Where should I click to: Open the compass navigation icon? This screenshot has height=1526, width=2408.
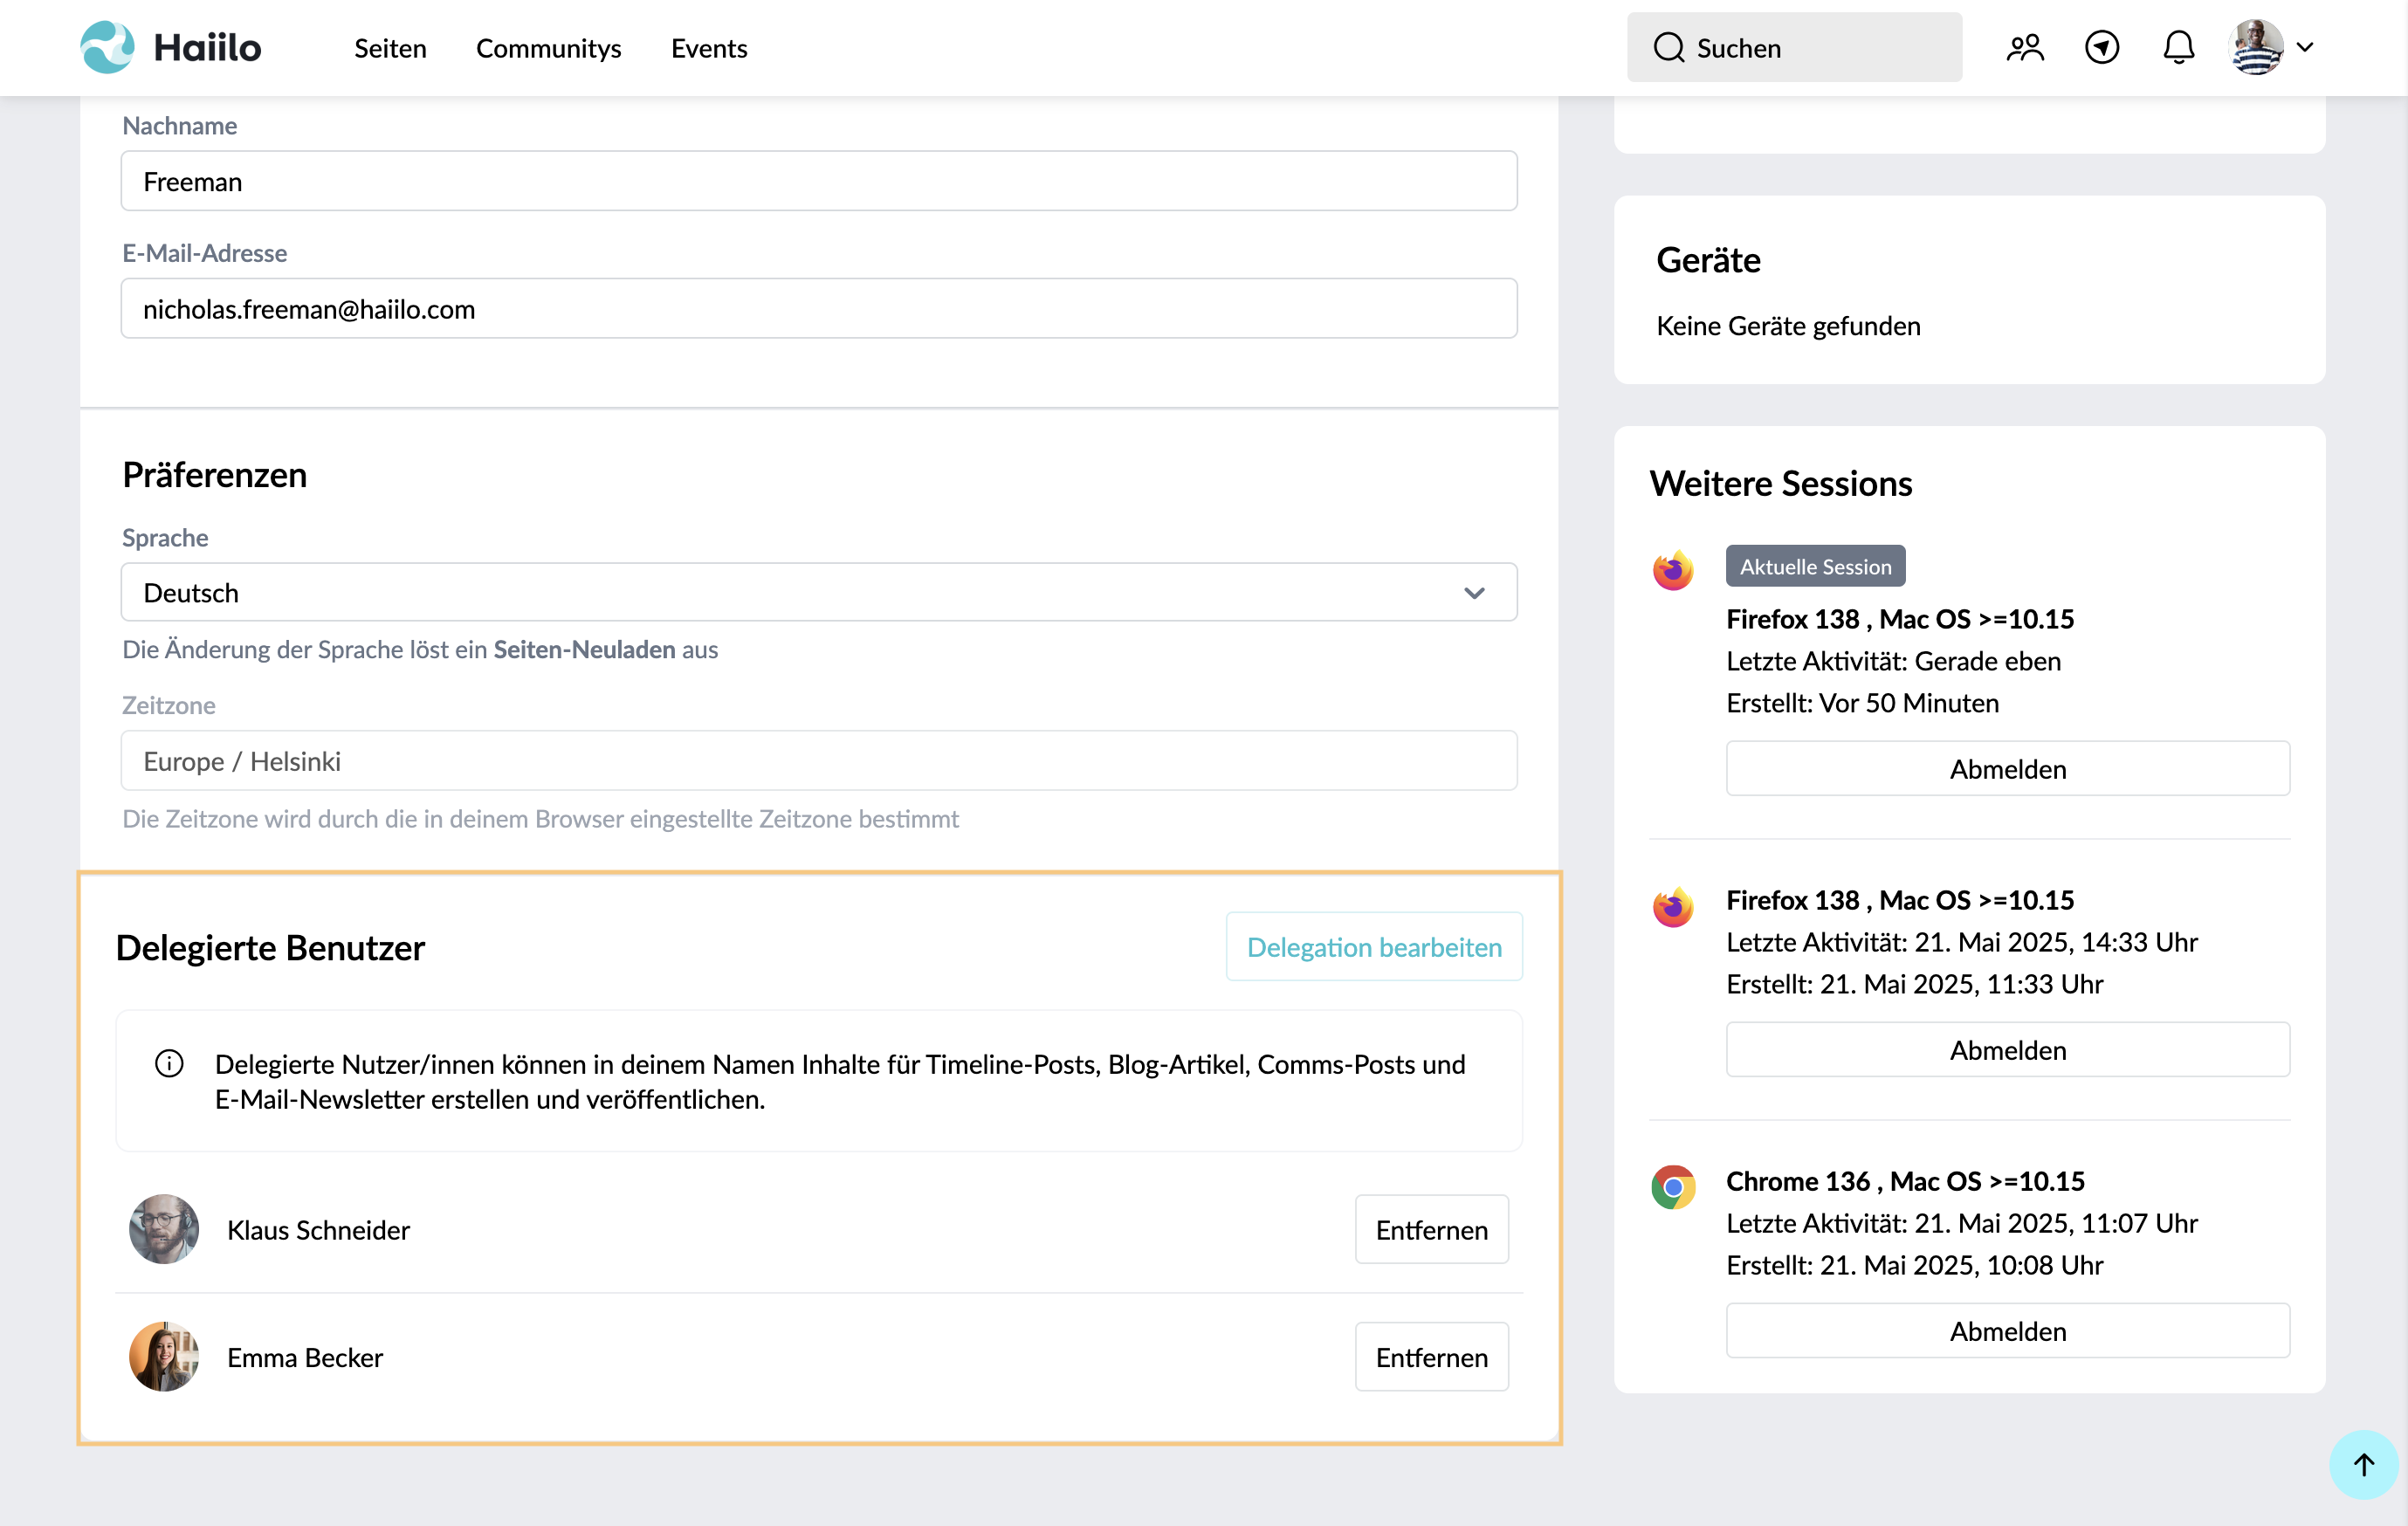coord(2102,47)
